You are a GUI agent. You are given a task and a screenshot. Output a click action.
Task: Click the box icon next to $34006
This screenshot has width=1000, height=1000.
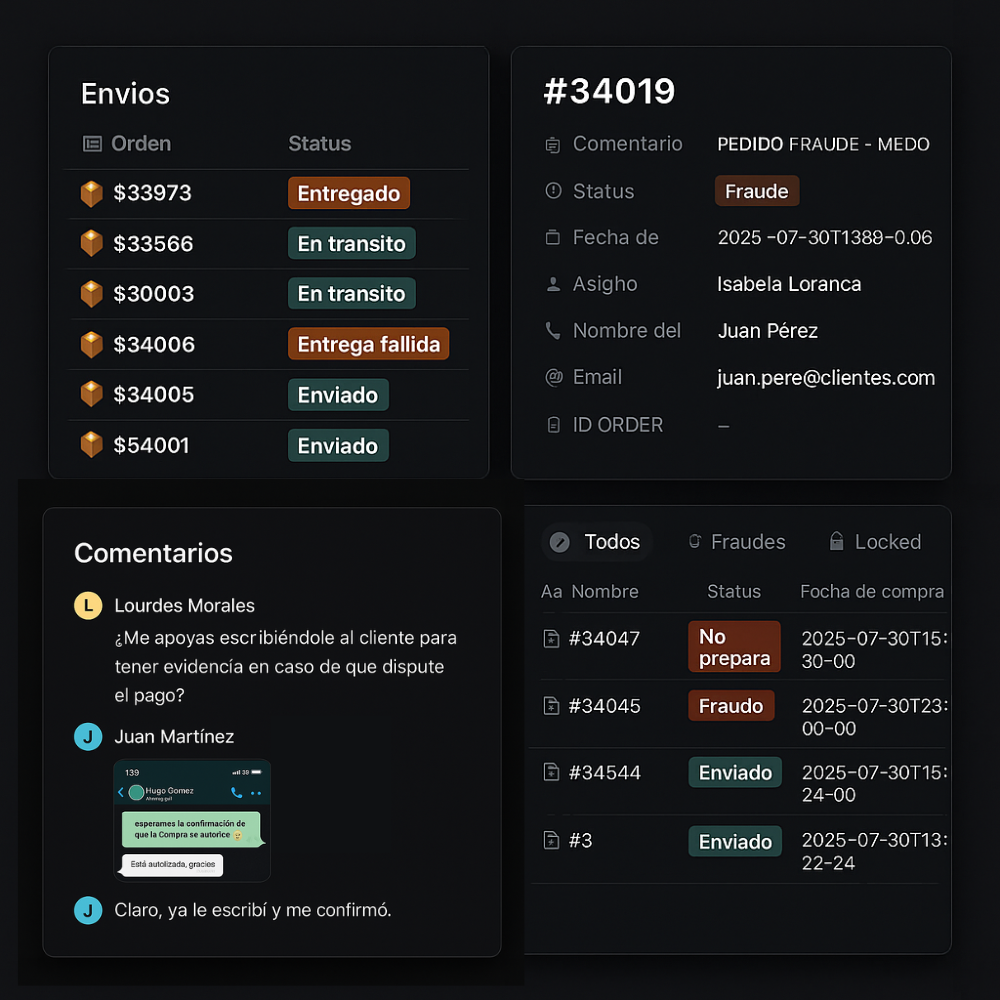pos(92,345)
